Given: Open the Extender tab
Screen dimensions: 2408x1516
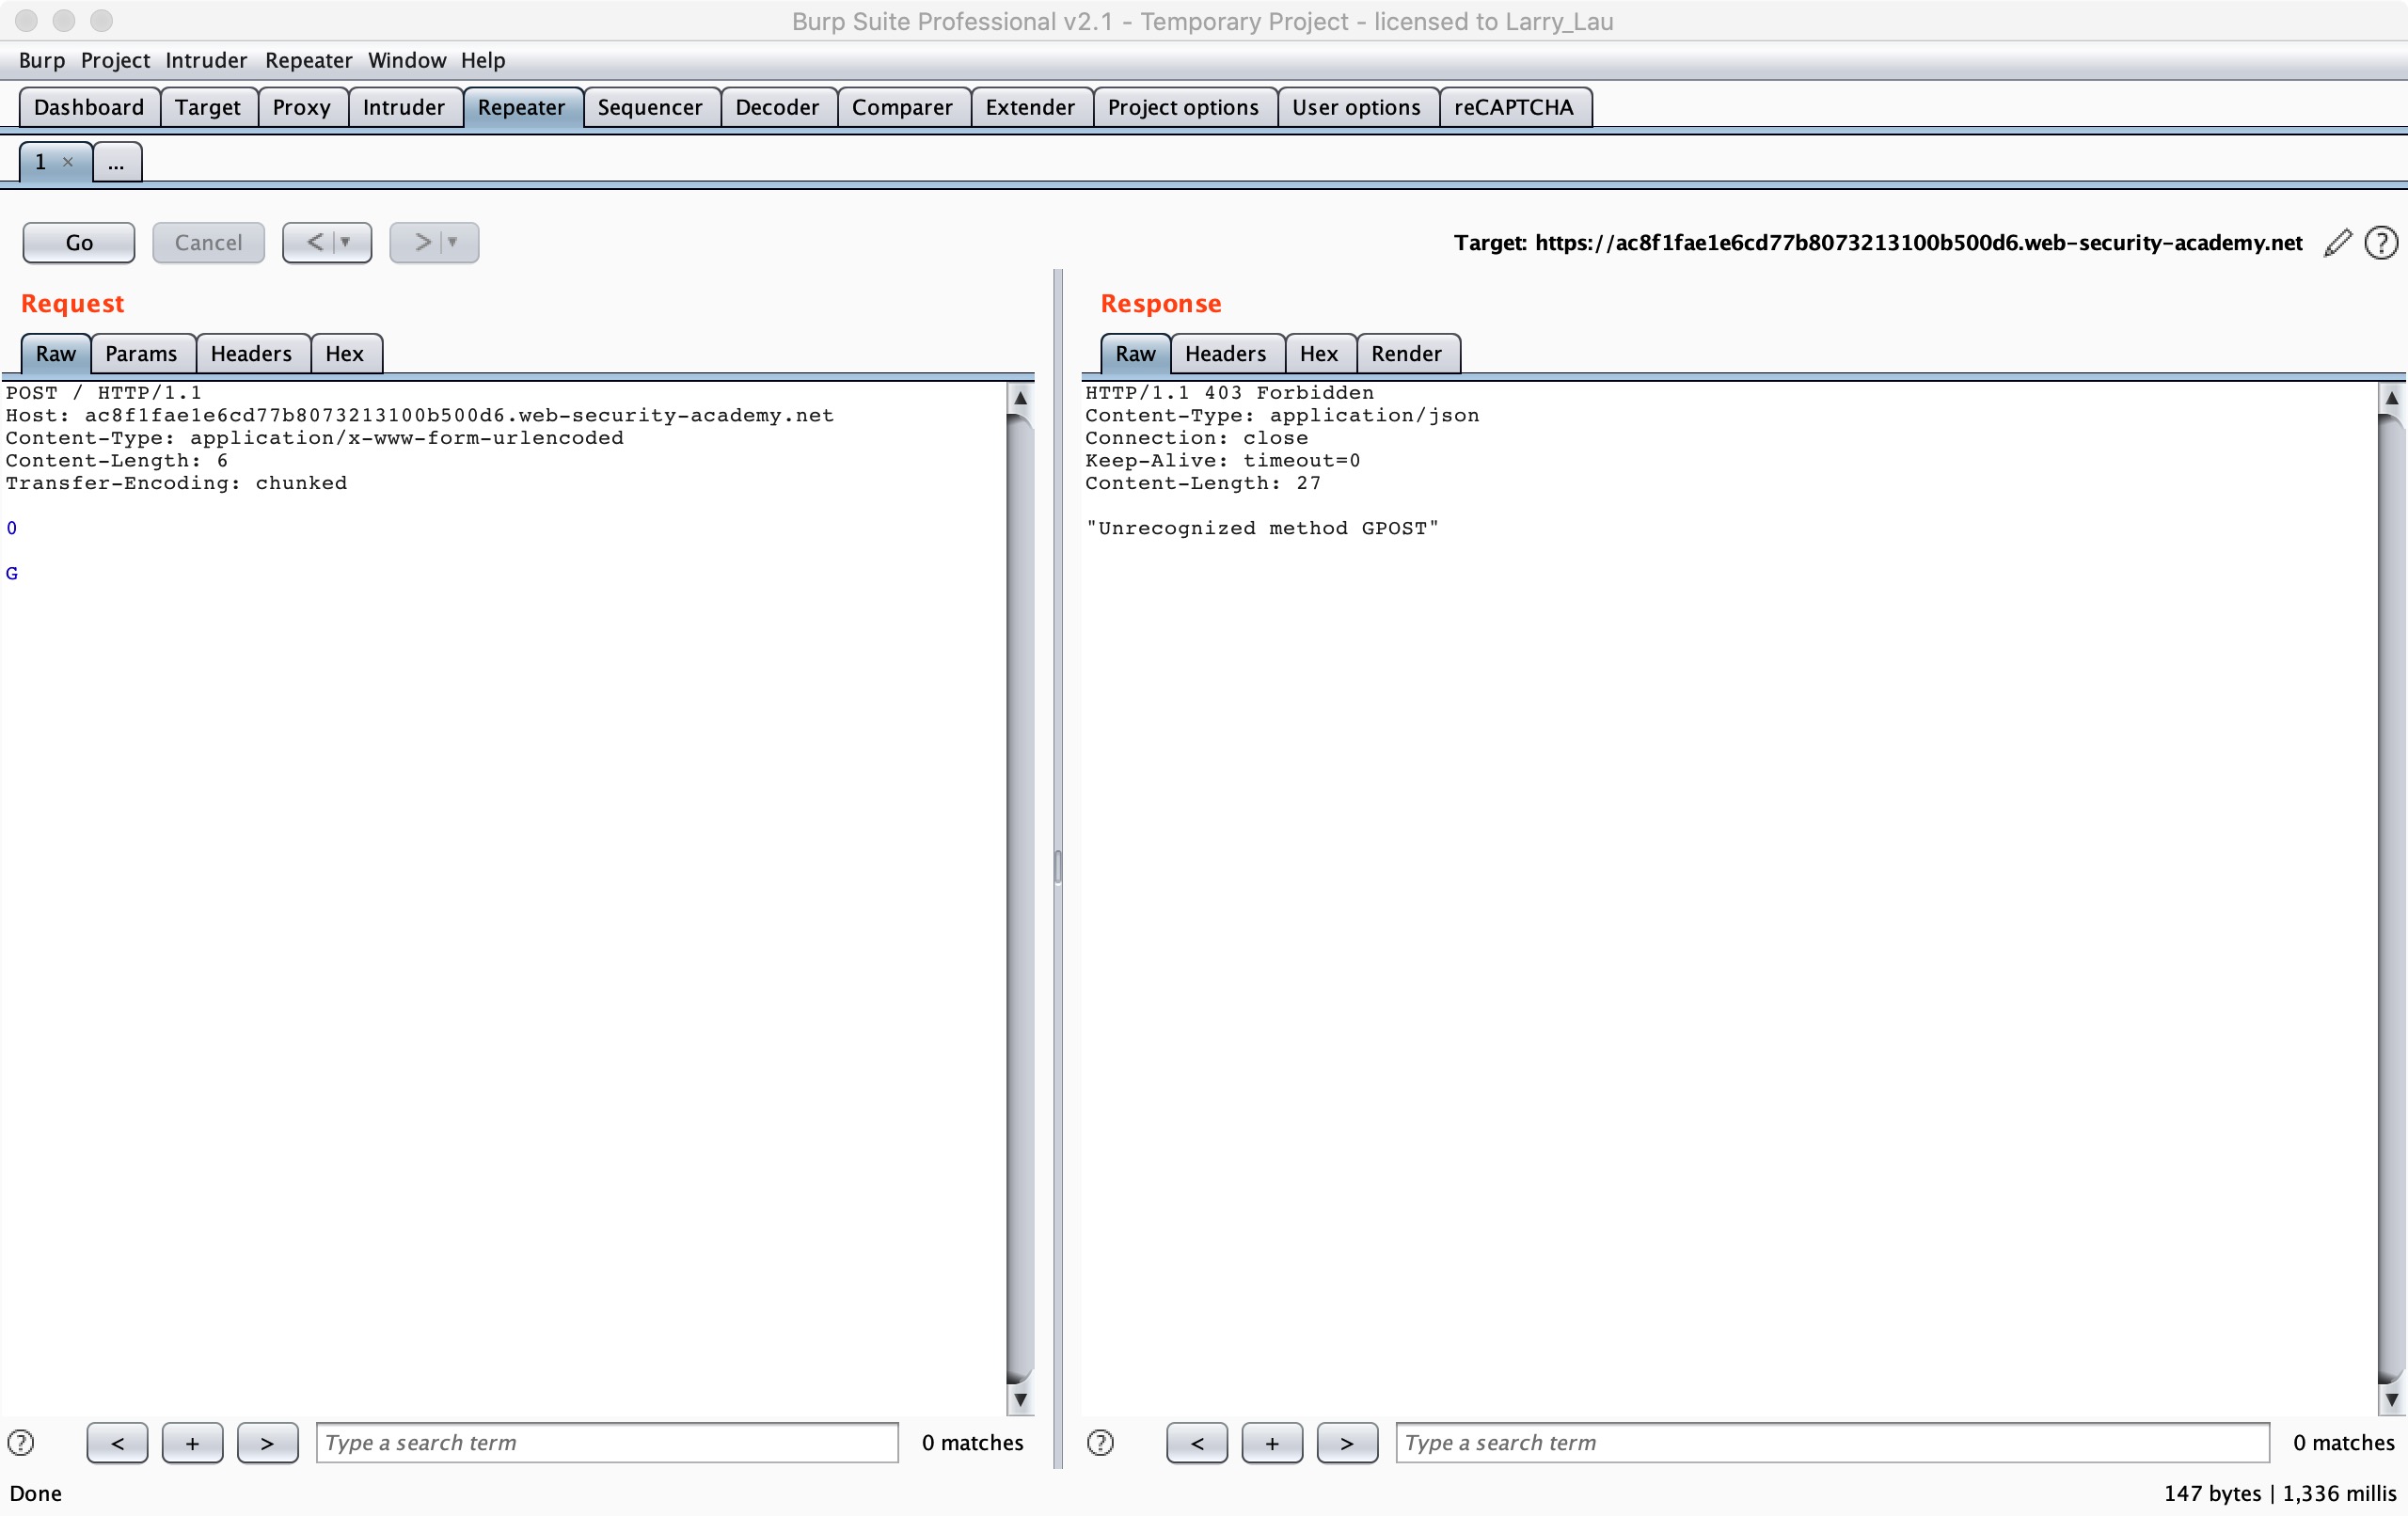Looking at the screenshot, I should coord(1030,107).
